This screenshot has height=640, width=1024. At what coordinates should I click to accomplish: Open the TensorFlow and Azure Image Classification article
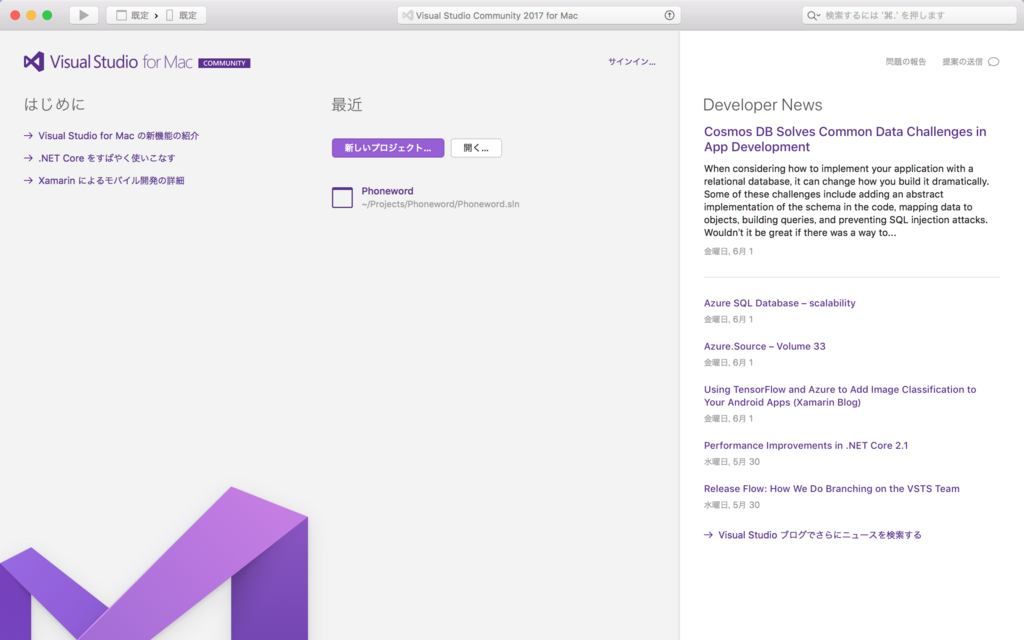tap(840, 396)
